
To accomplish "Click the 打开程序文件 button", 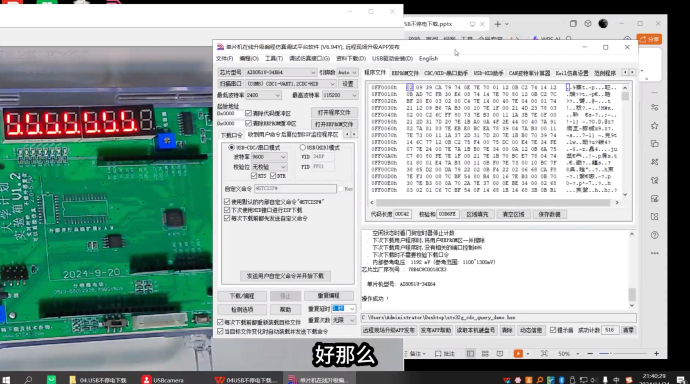I will (x=334, y=113).
